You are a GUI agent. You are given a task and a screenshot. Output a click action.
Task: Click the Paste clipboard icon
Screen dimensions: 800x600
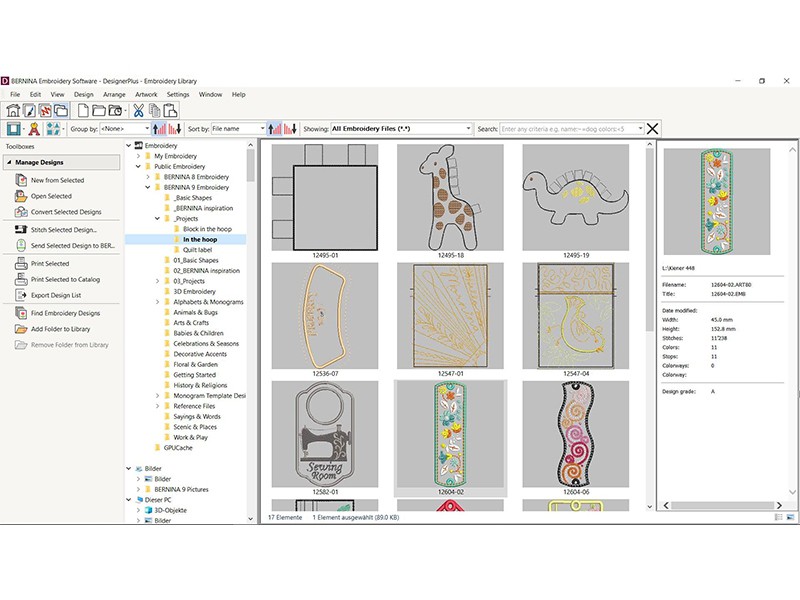(170, 110)
